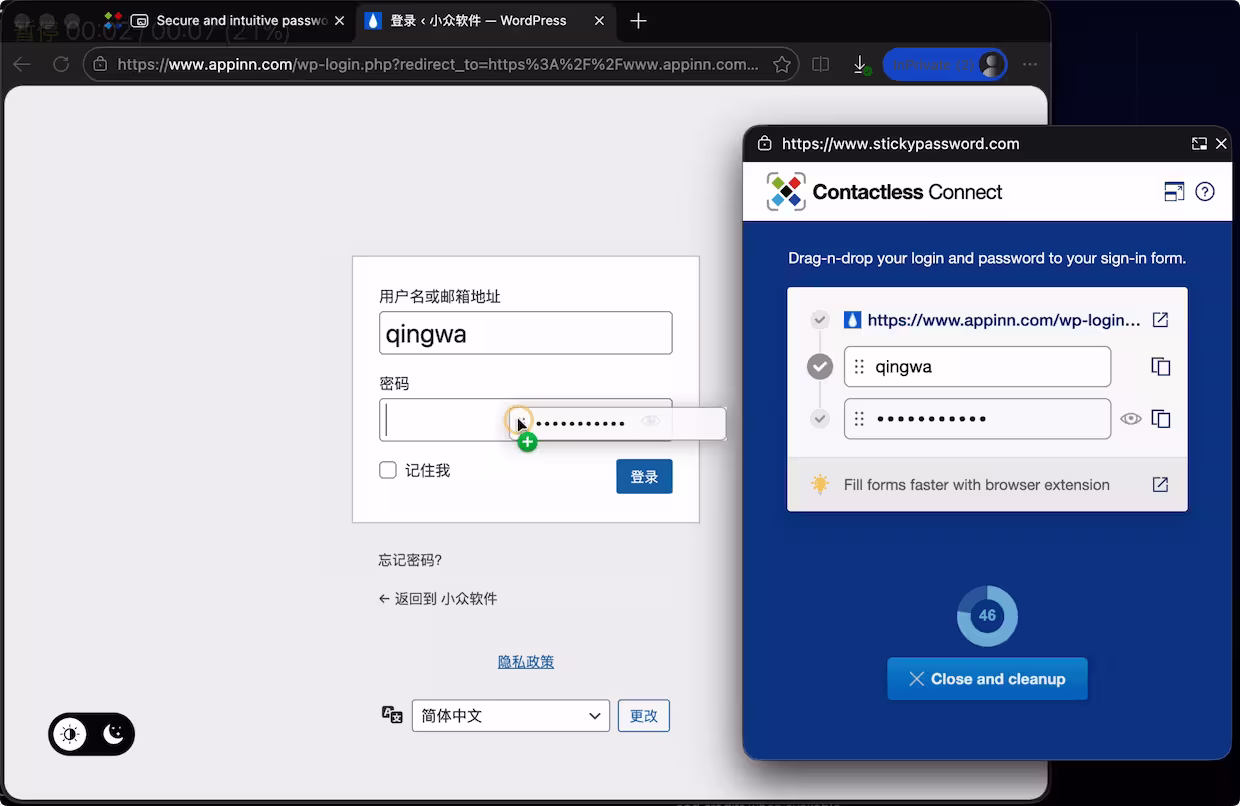Image resolution: width=1240 pixels, height=806 pixels.
Task: Click the pop-out window icon beside the help icon
Action: [x=1174, y=191]
